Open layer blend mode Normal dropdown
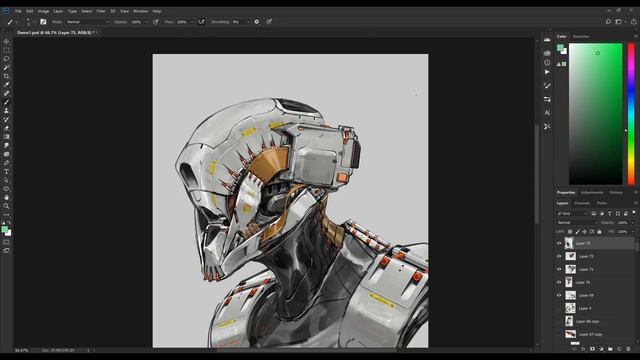This screenshot has height=360, width=640. pos(577,222)
